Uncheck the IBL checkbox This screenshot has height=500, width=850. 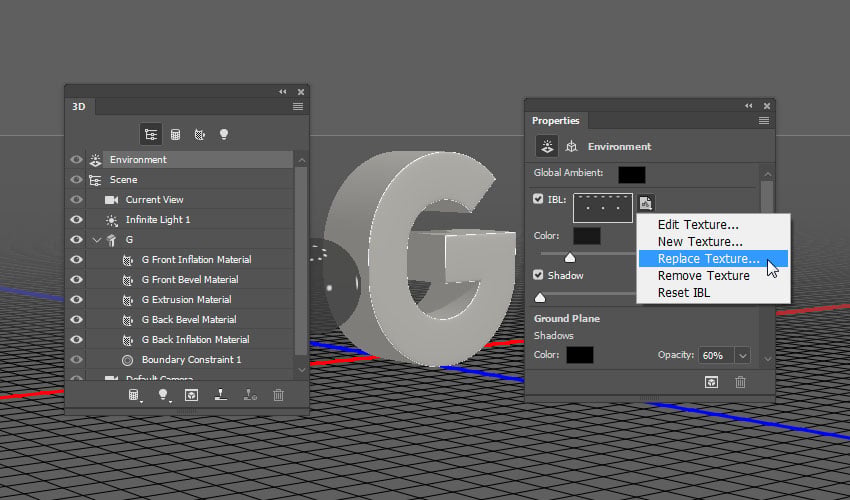click(538, 199)
